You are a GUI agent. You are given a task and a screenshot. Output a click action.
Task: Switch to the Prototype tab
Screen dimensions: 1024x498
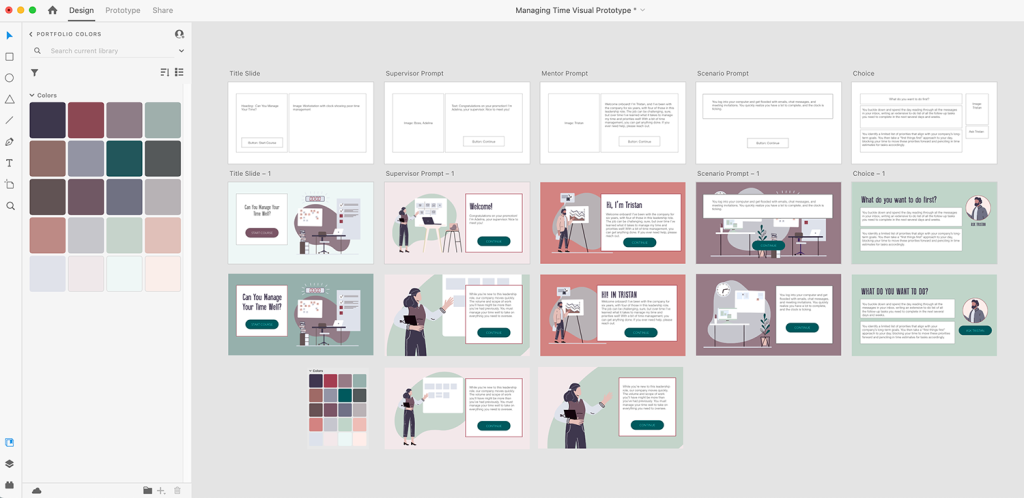(x=123, y=10)
